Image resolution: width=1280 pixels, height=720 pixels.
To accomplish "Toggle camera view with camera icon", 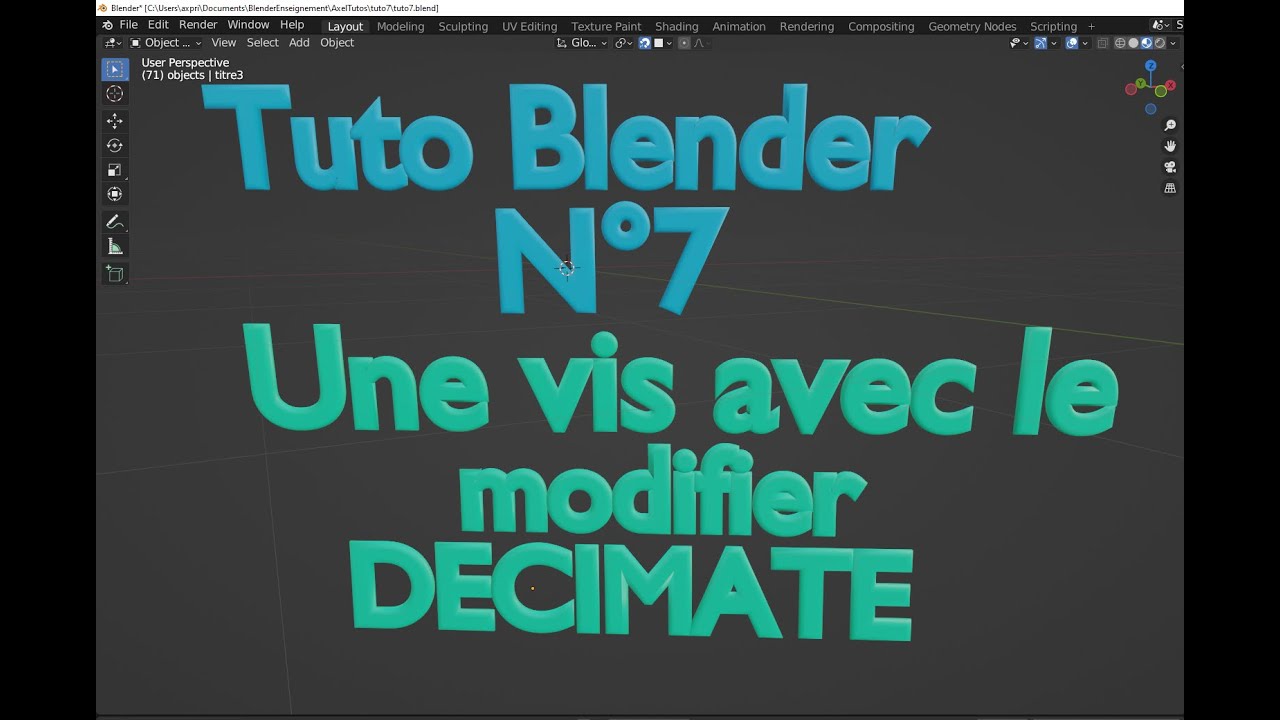I will 1170,167.
